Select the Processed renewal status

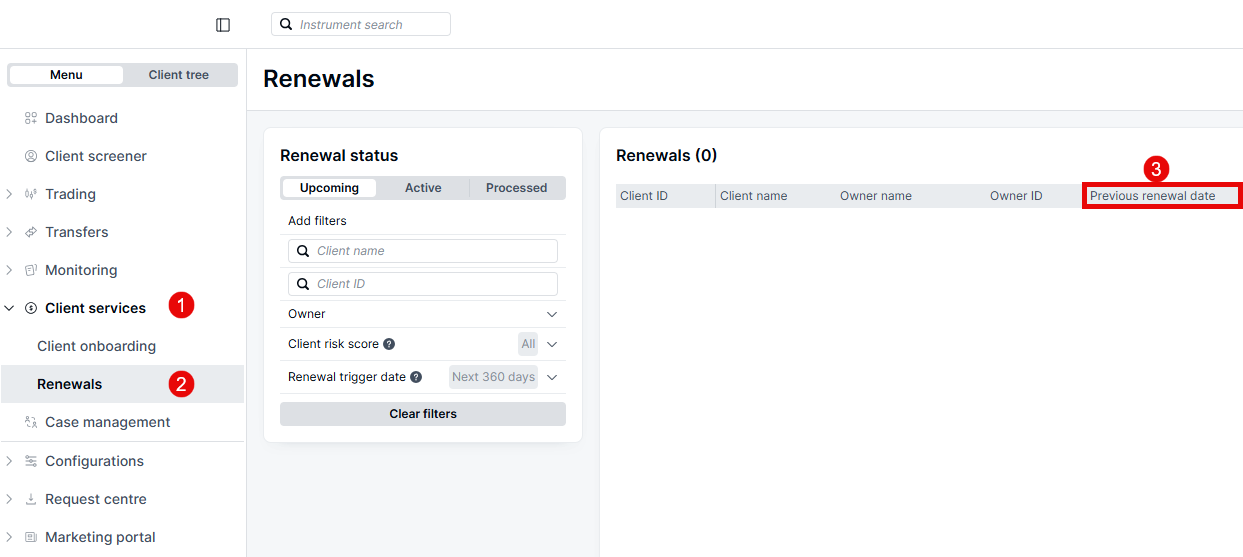pyautogui.click(x=516, y=188)
